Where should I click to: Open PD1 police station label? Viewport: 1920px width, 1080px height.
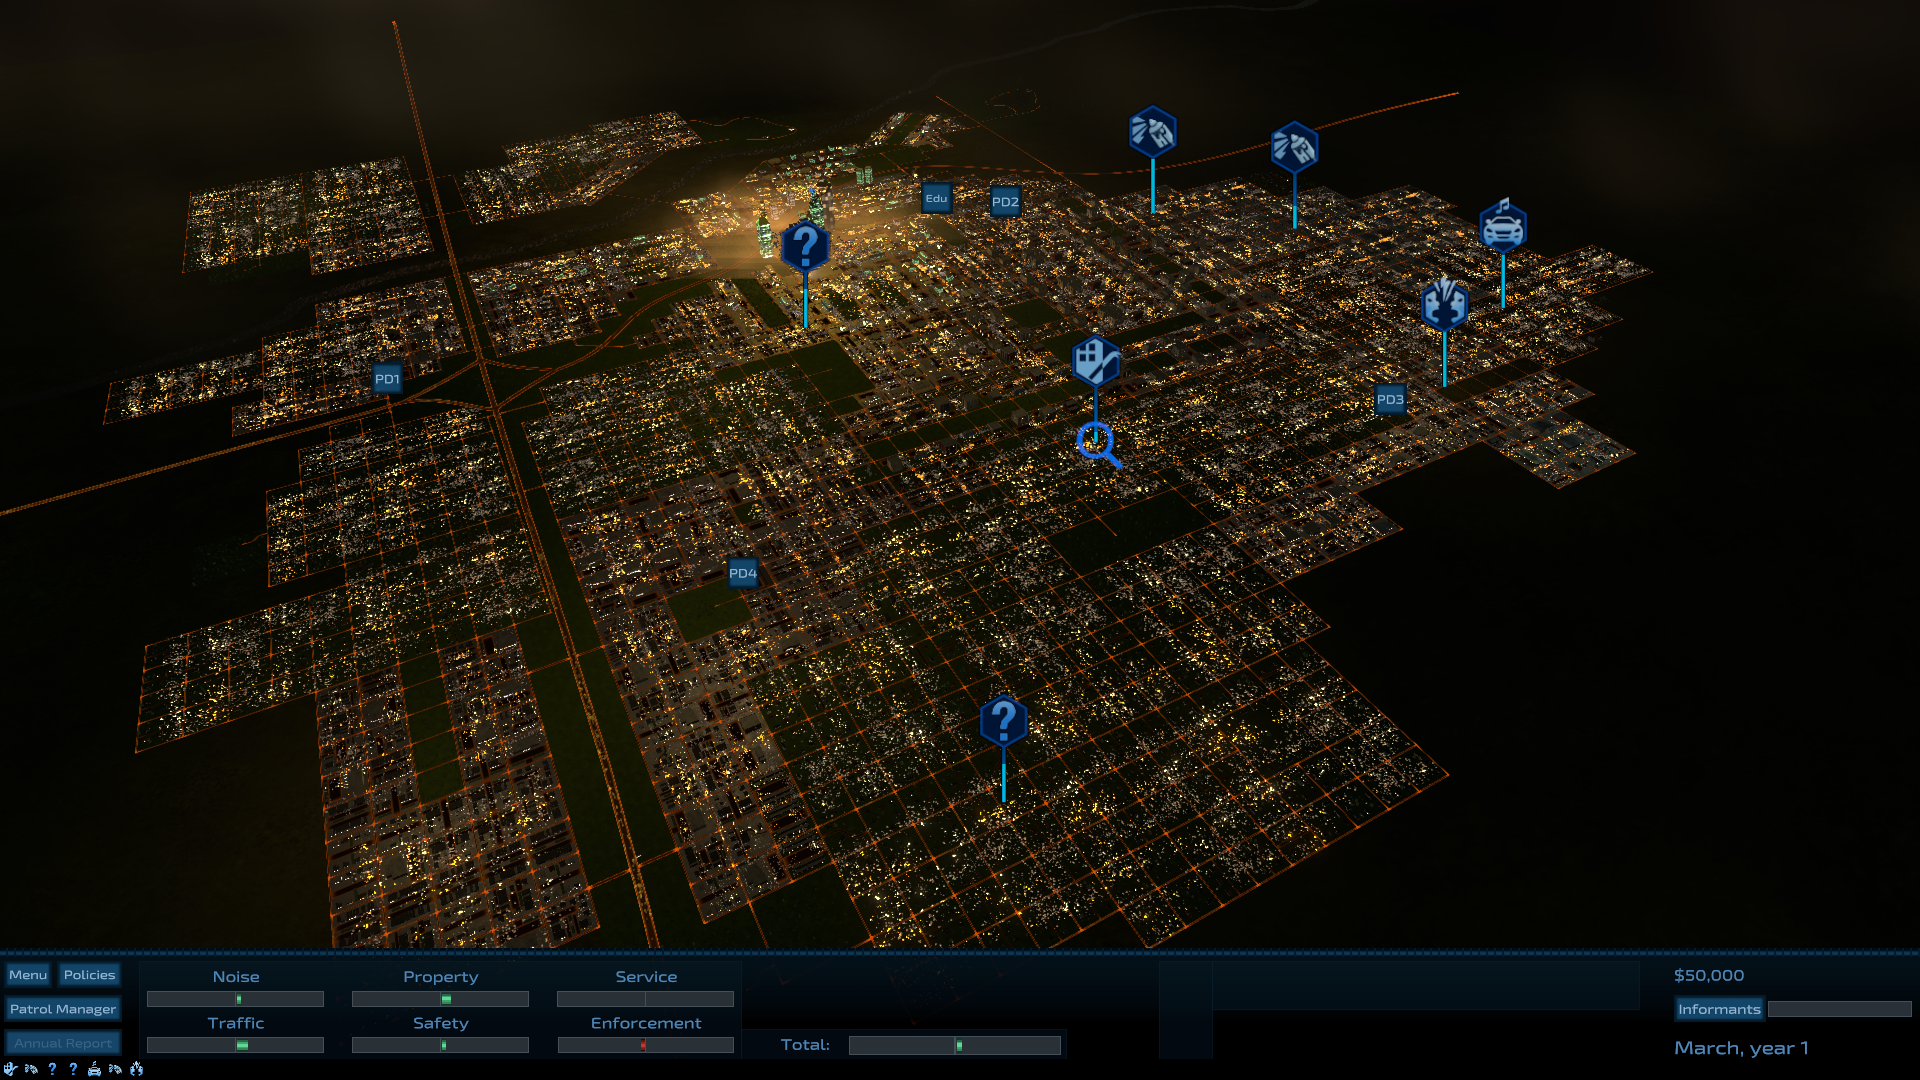[x=387, y=379]
